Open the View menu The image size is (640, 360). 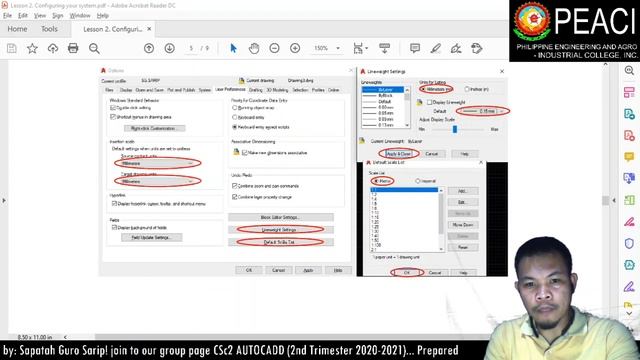click(x=40, y=16)
